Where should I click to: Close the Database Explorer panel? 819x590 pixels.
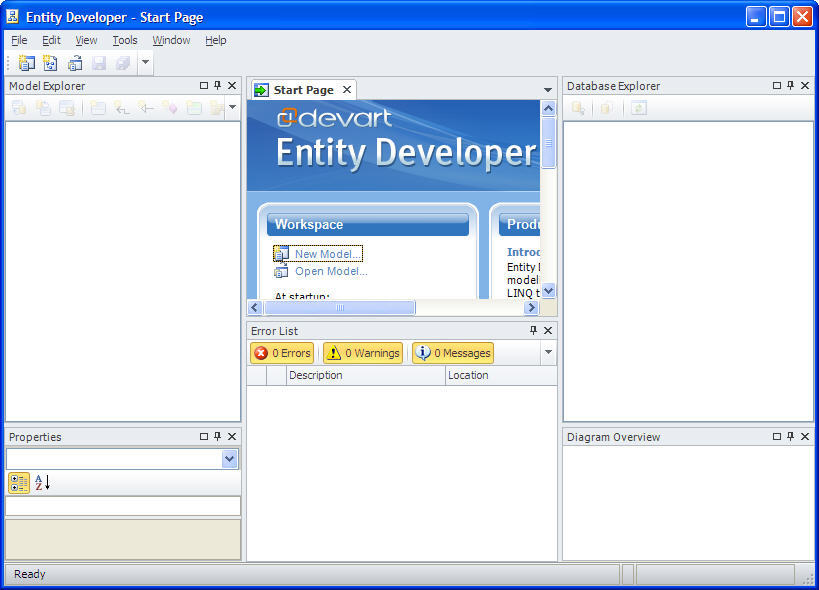(x=805, y=86)
